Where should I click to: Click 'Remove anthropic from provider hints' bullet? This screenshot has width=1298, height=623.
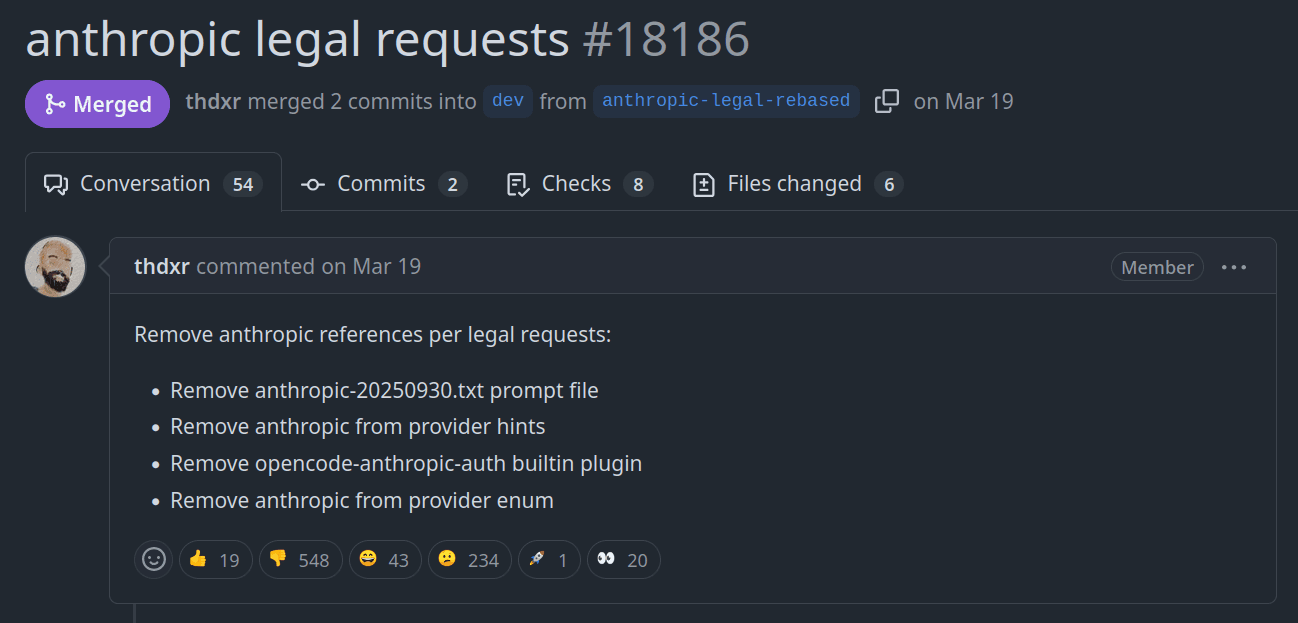coord(358,427)
